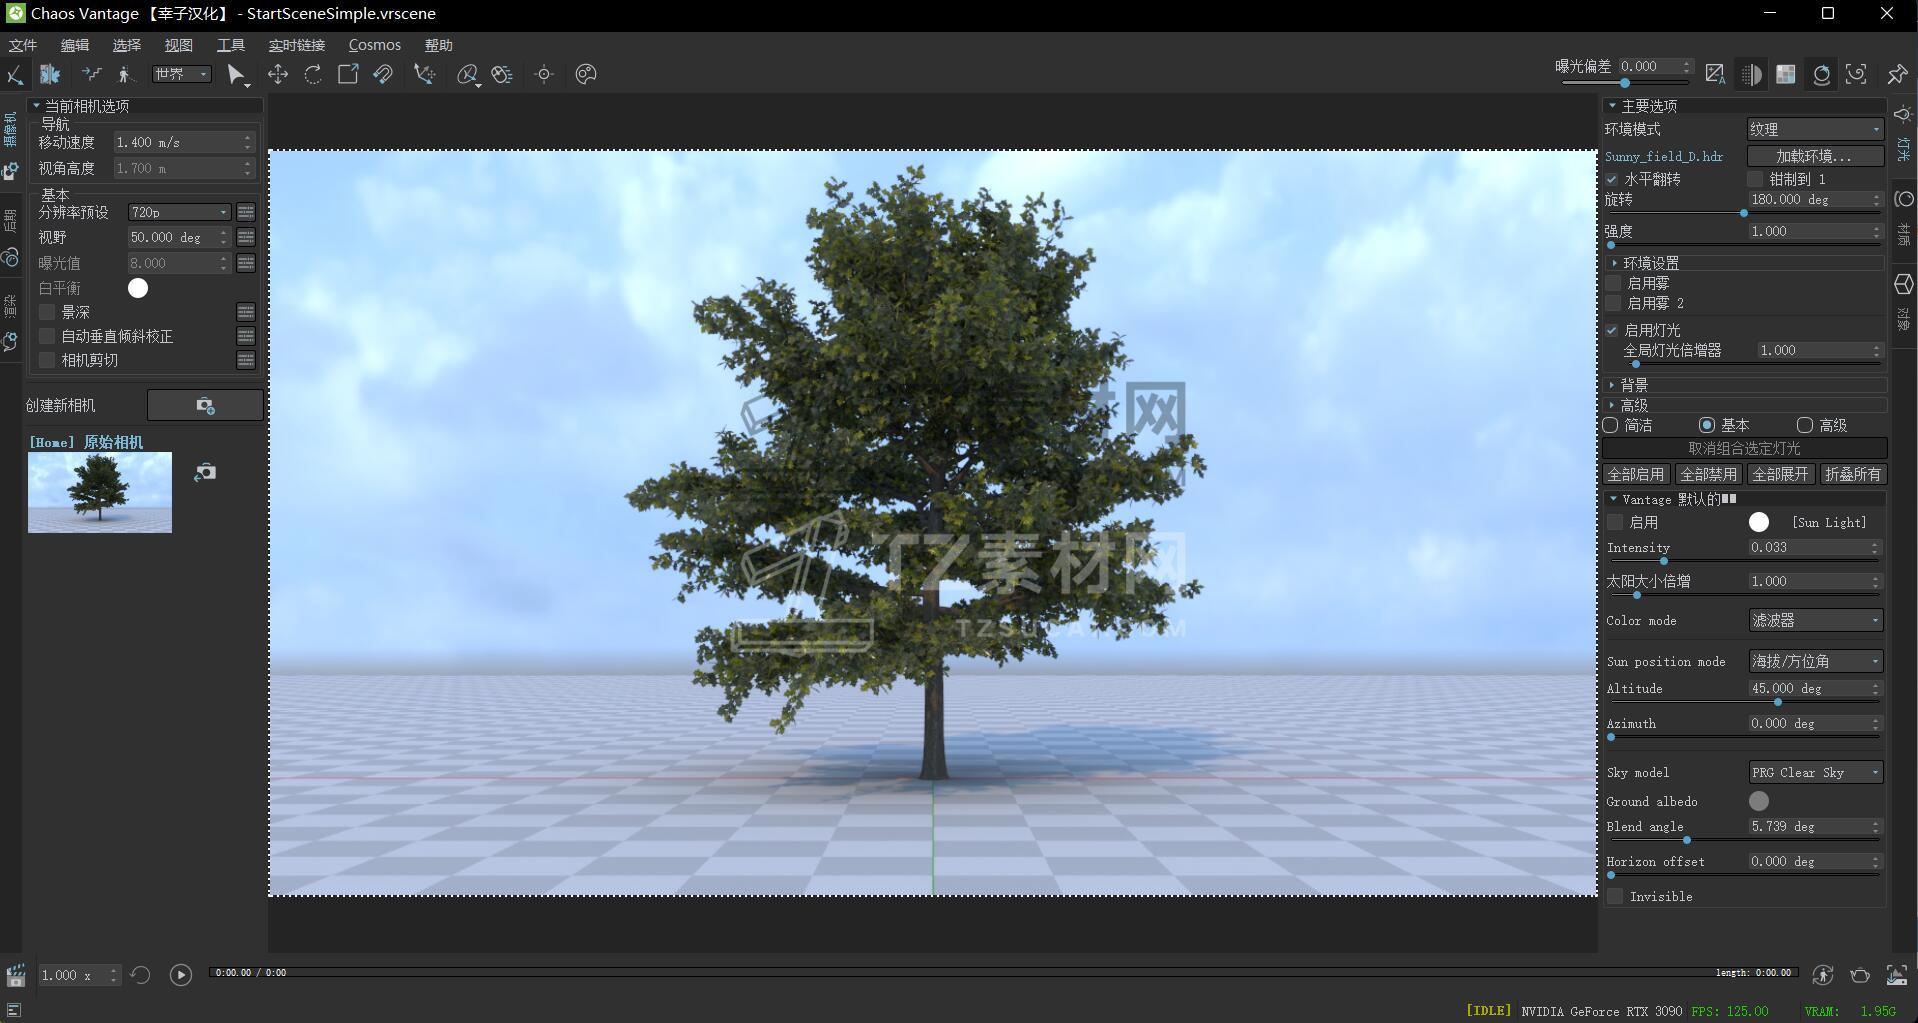Image resolution: width=1918 pixels, height=1023 pixels.
Task: Choose the rotate tool icon
Action: 313,74
